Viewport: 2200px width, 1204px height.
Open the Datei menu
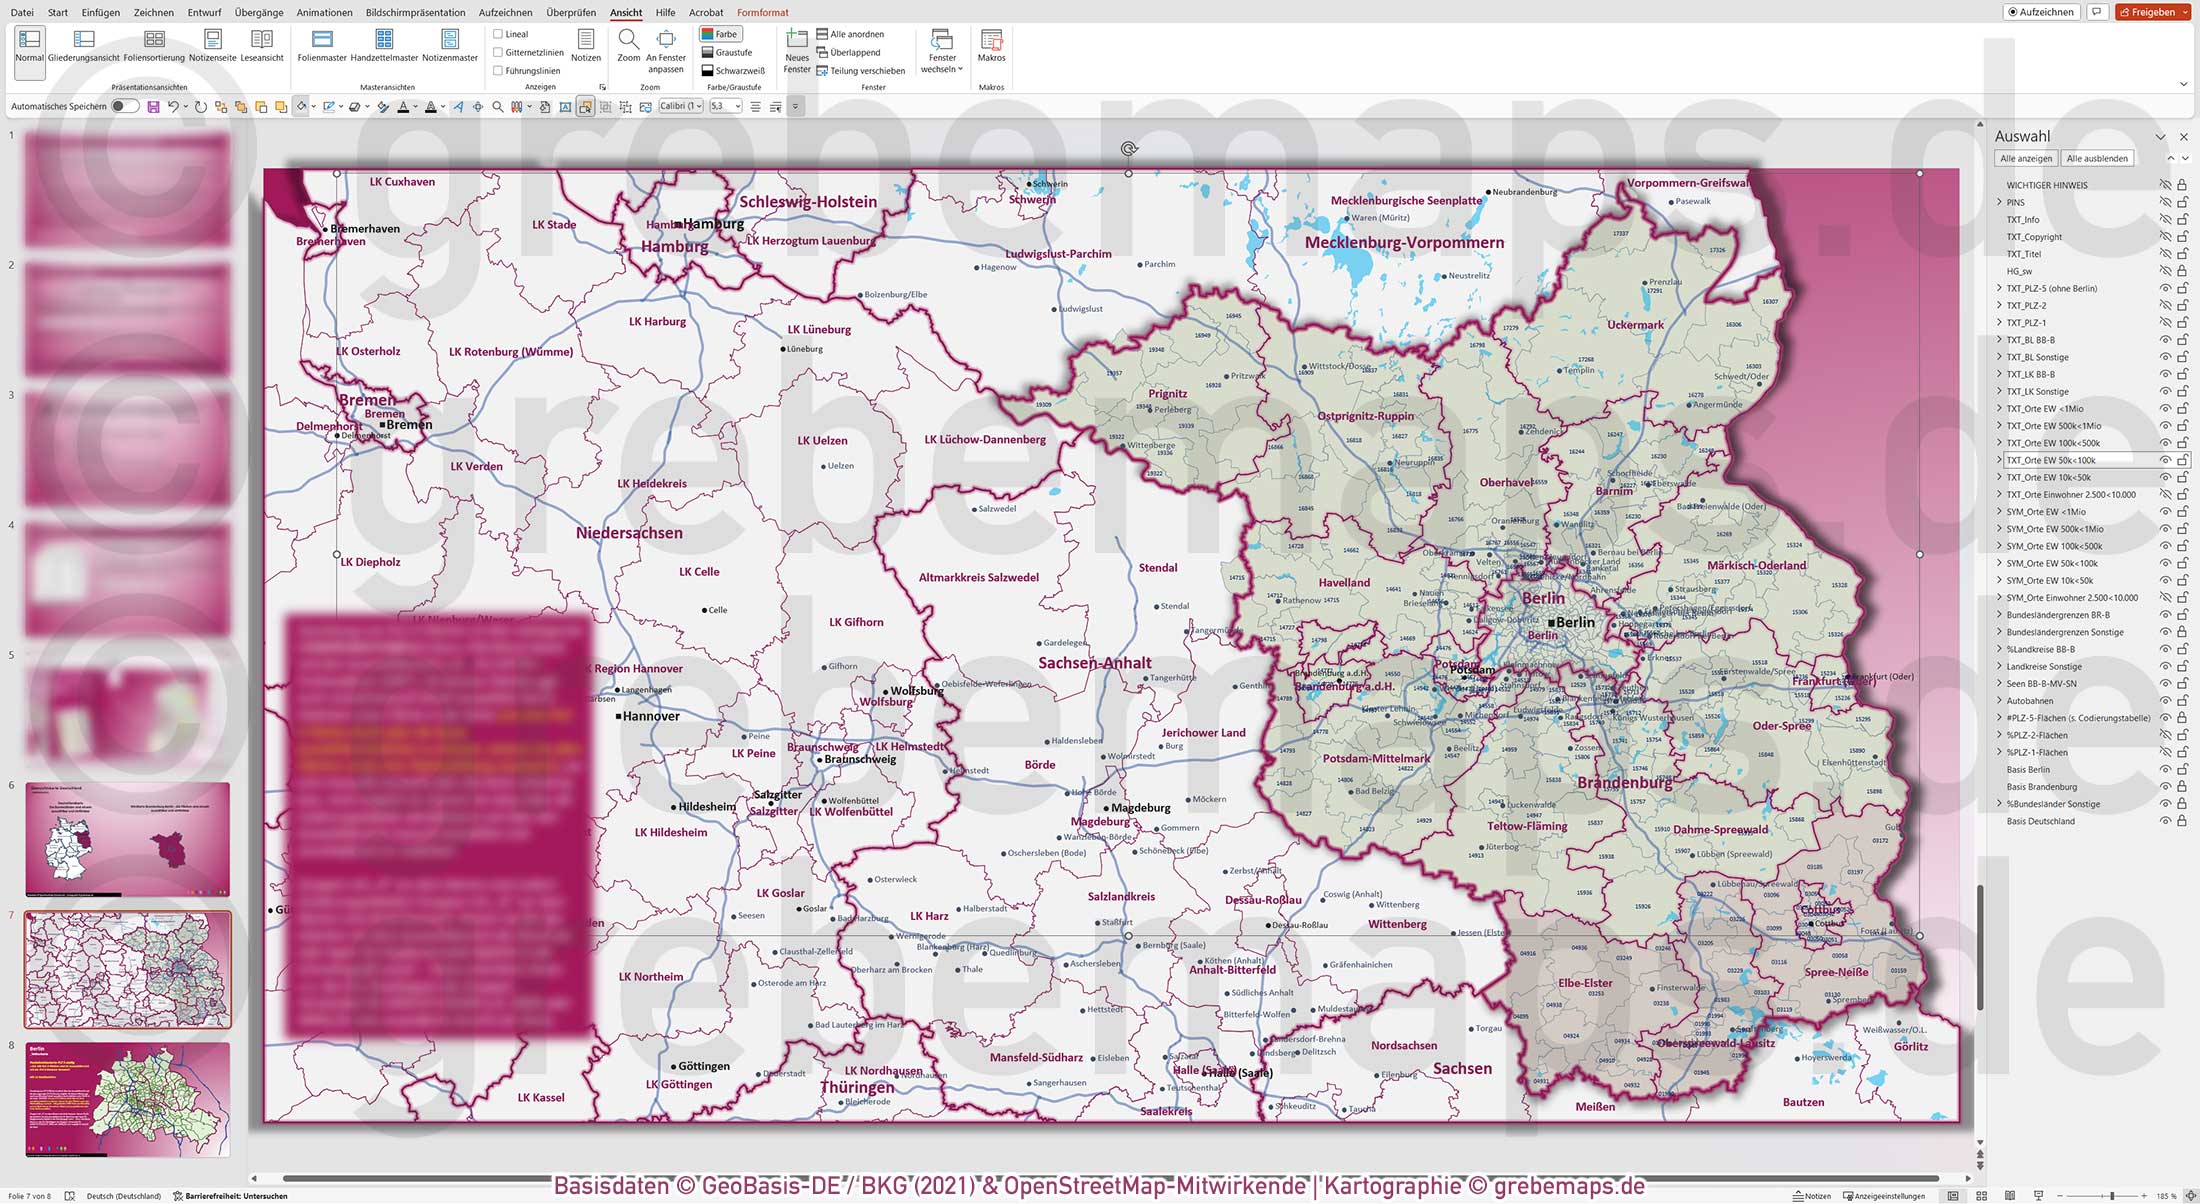(21, 12)
